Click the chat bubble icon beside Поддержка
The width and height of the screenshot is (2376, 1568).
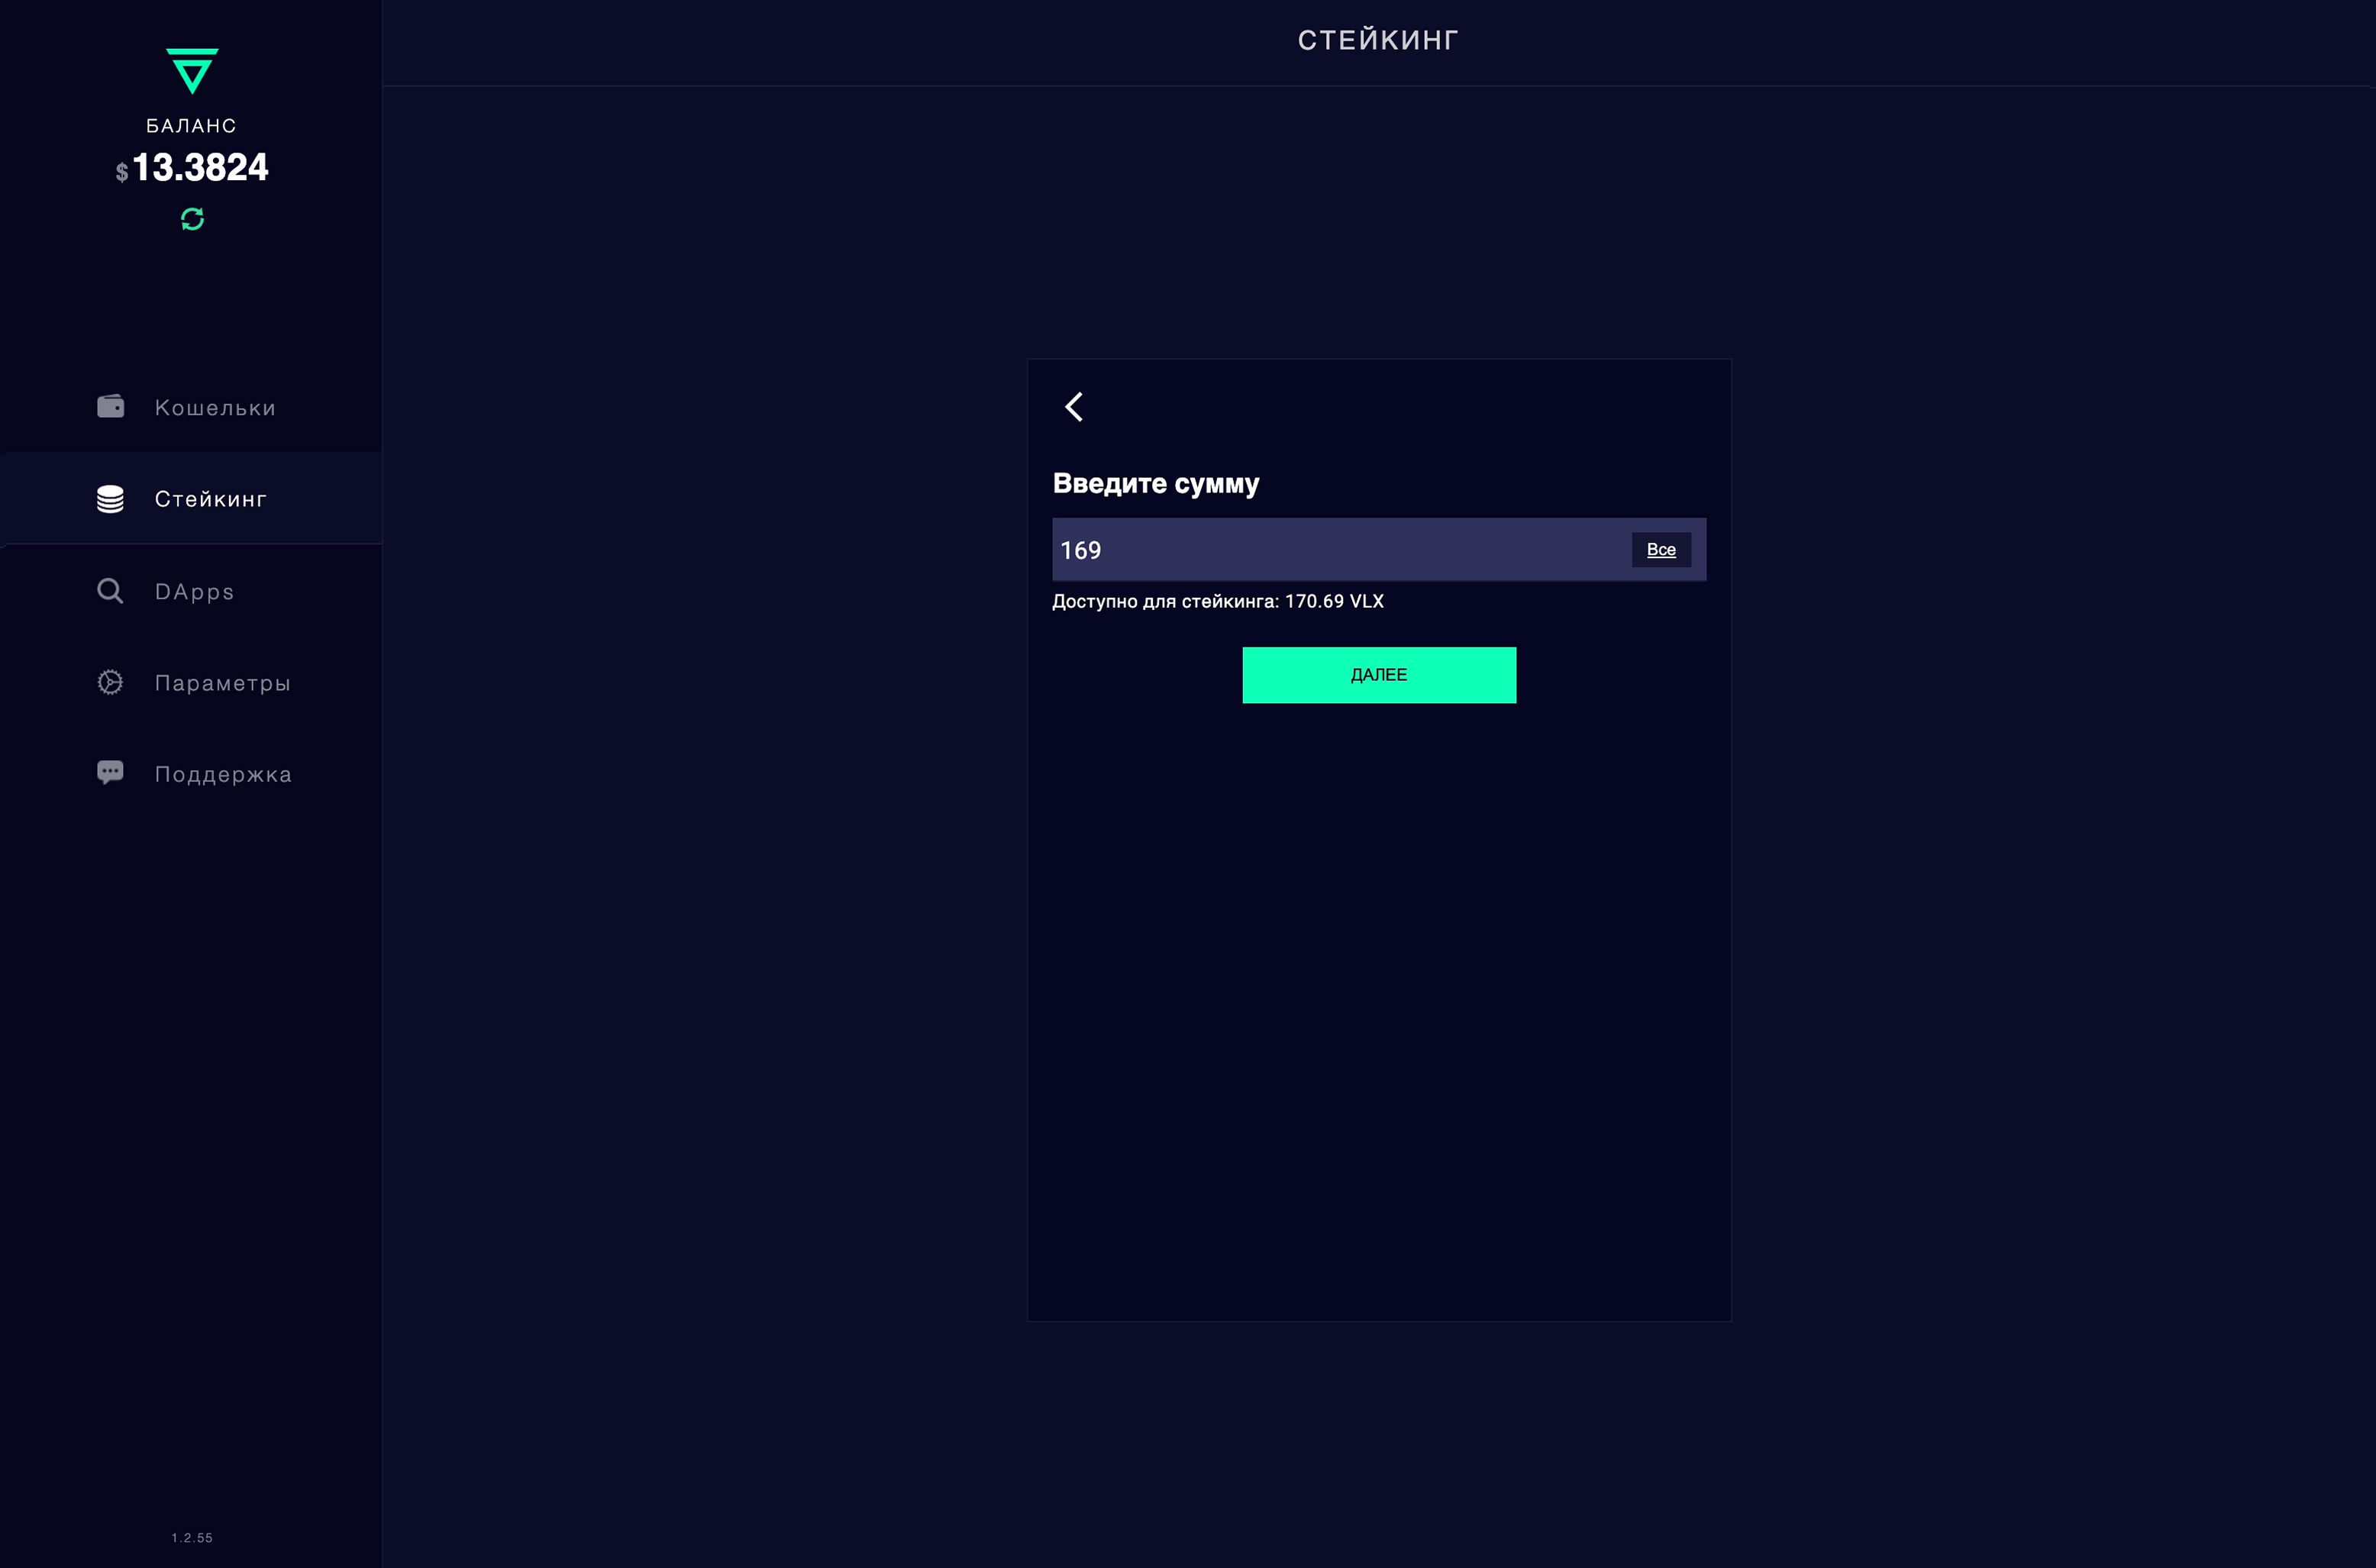click(110, 773)
